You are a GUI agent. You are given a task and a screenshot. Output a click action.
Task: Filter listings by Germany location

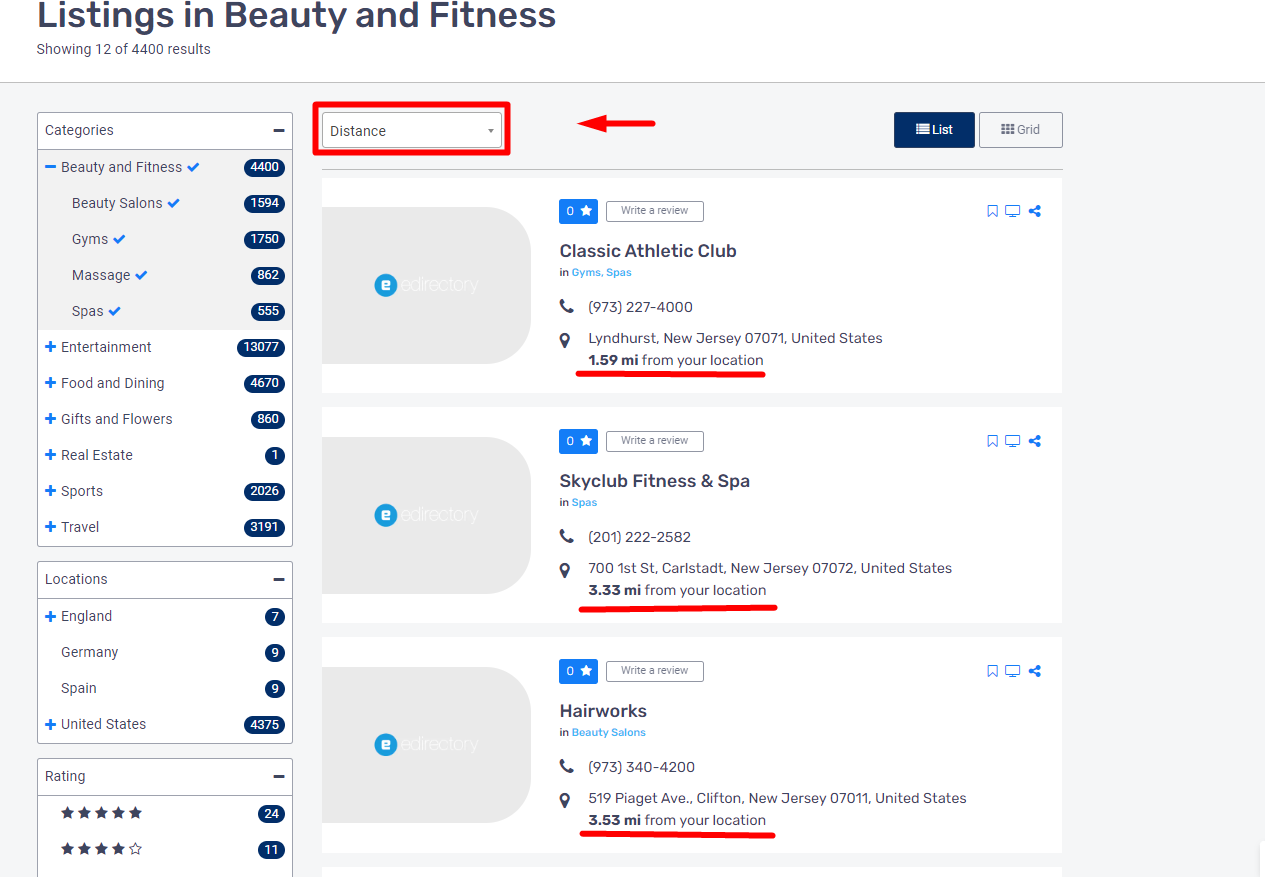[x=90, y=652]
